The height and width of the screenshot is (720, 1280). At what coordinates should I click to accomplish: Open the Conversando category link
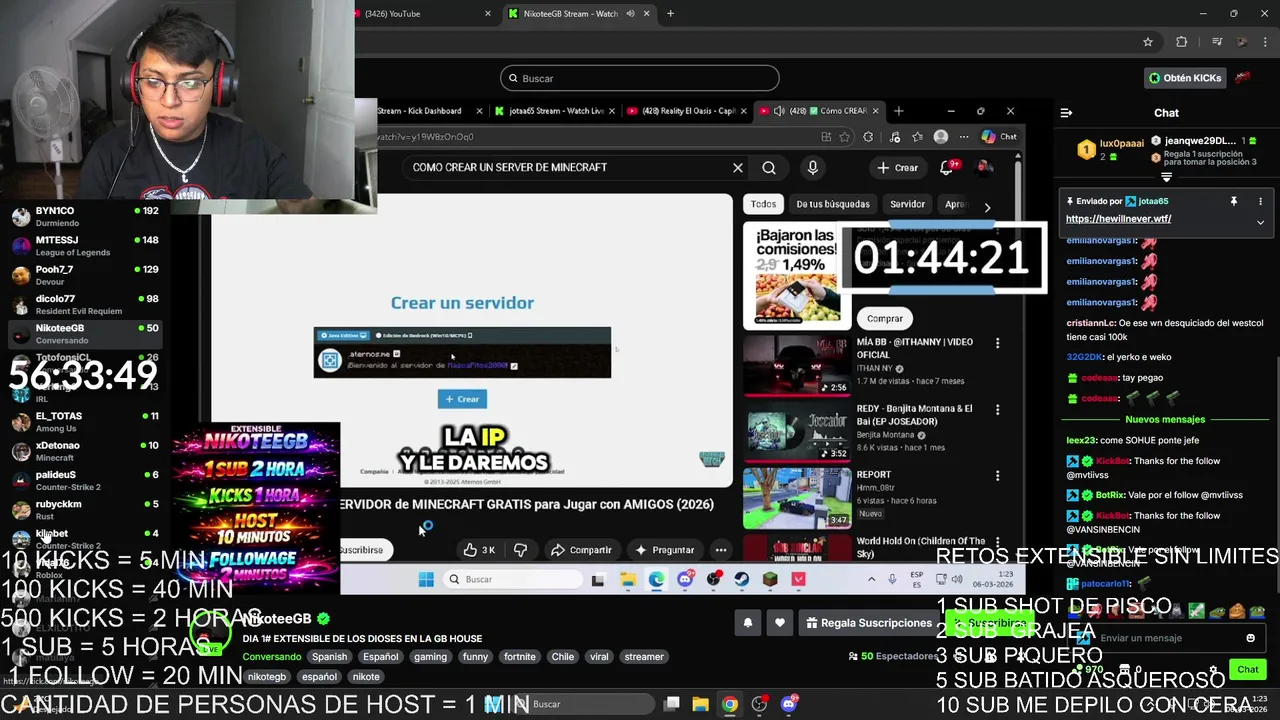coord(272,657)
